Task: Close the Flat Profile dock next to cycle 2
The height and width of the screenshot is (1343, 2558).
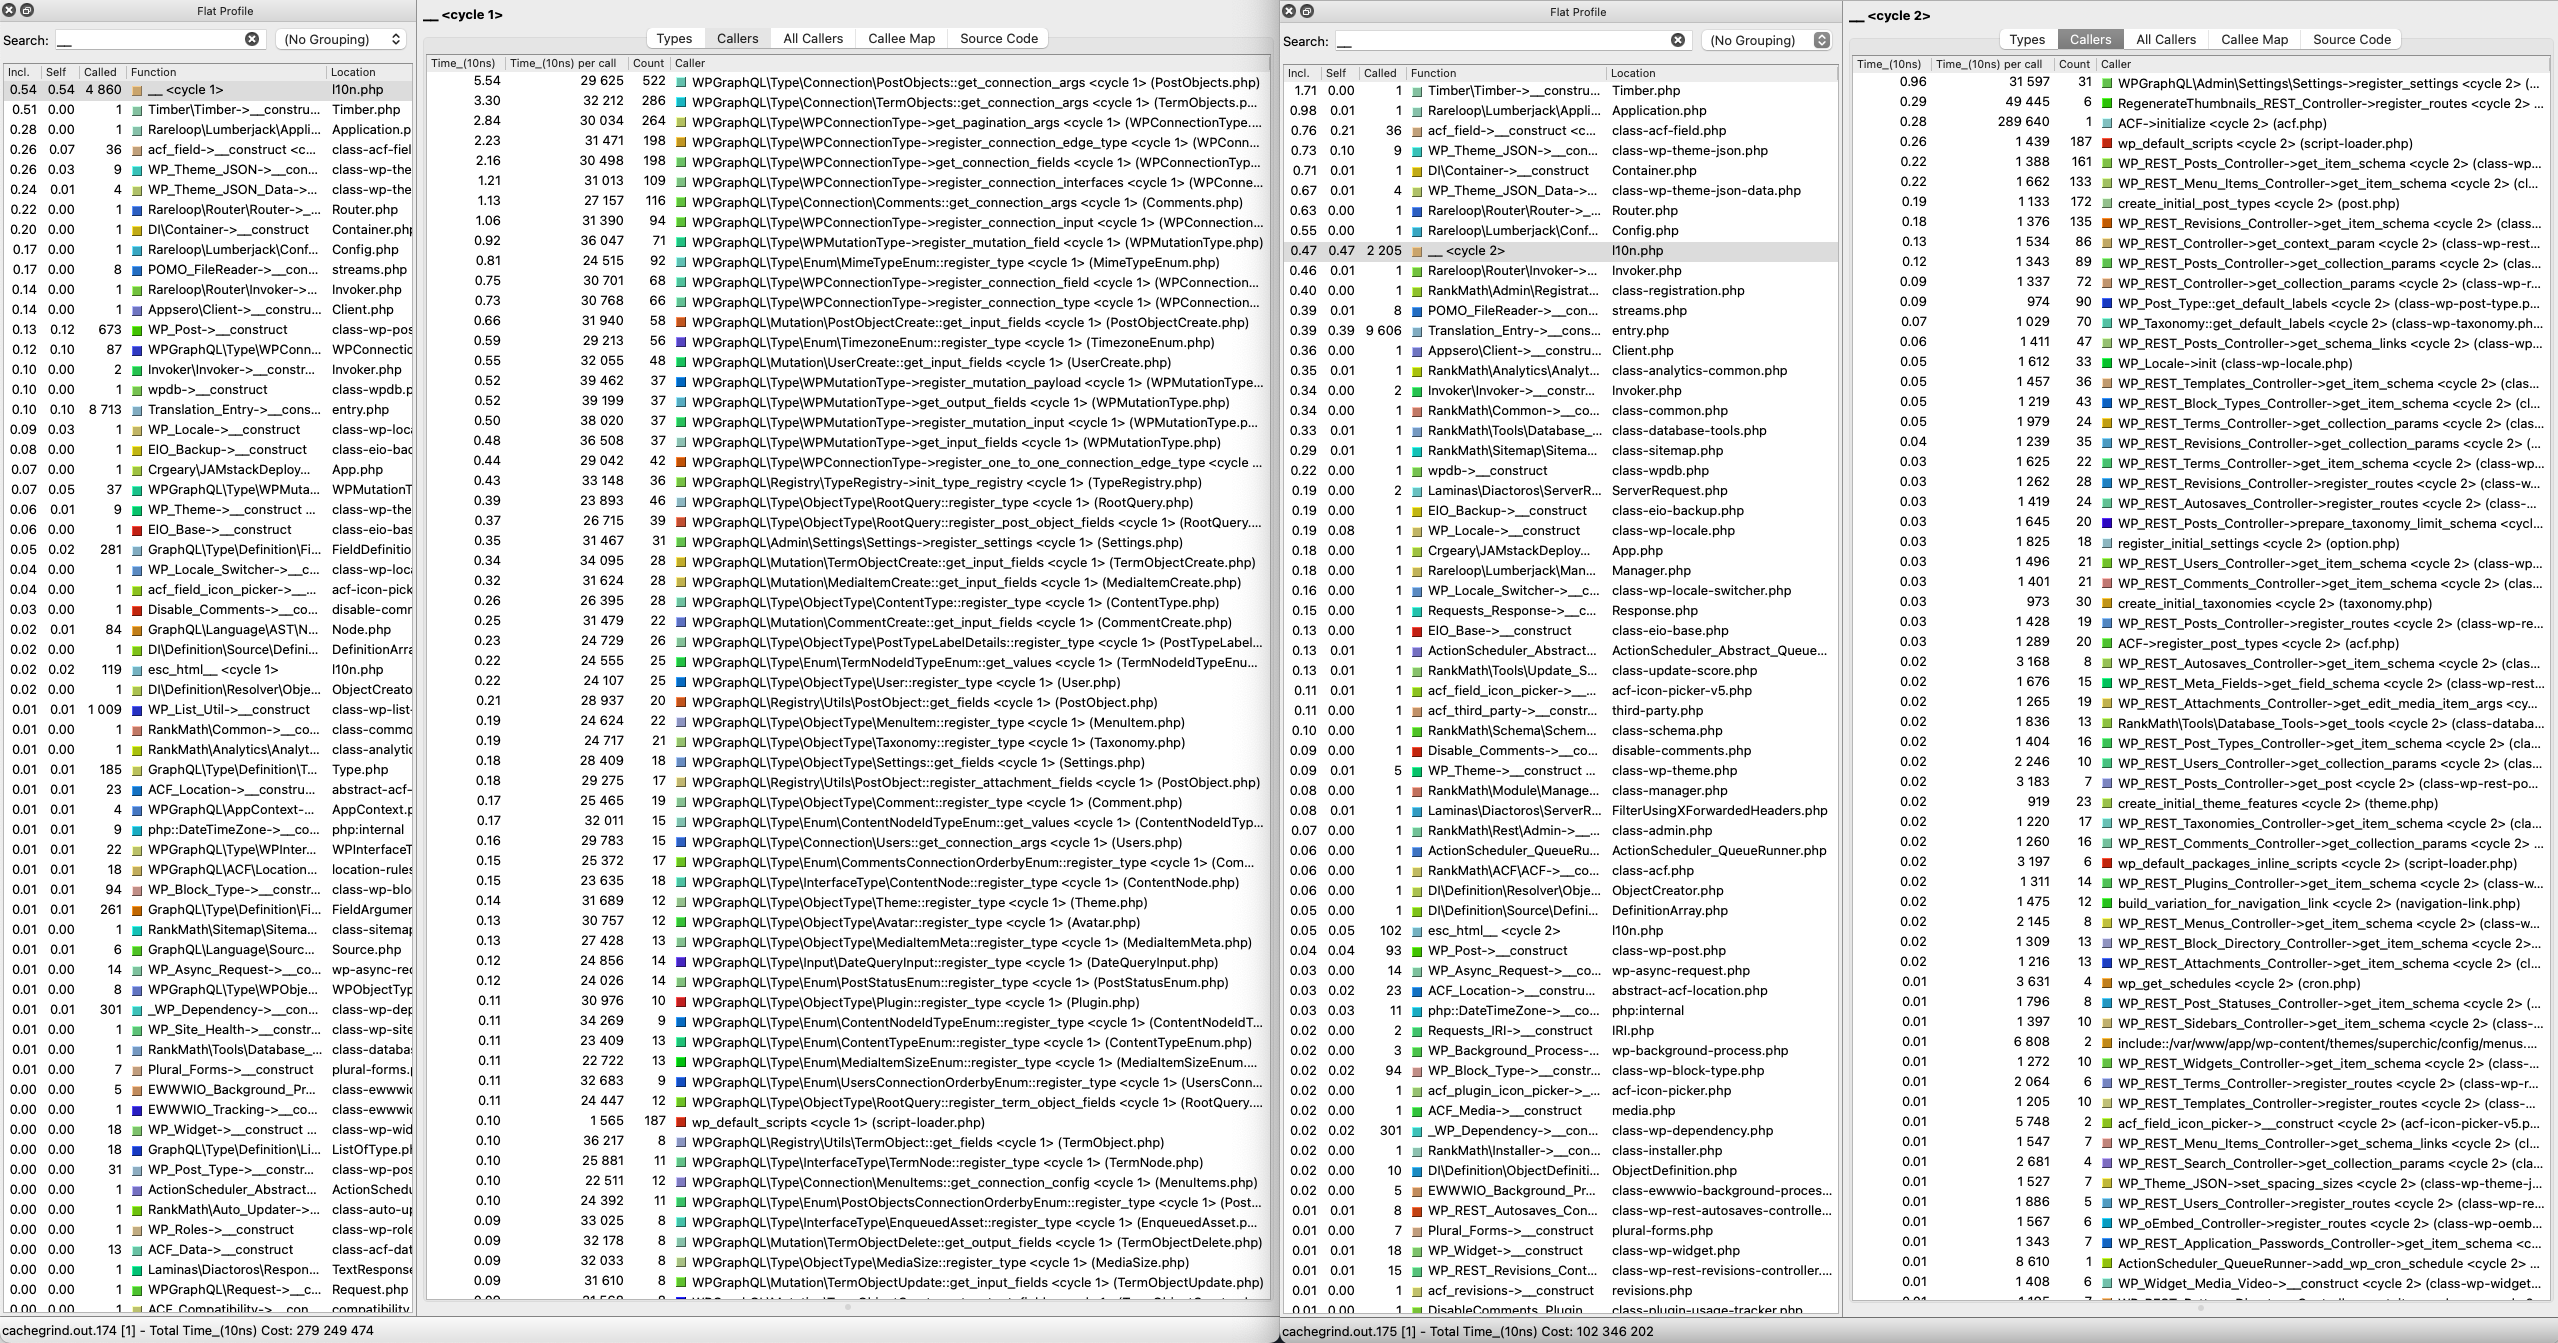Action: [1289, 11]
